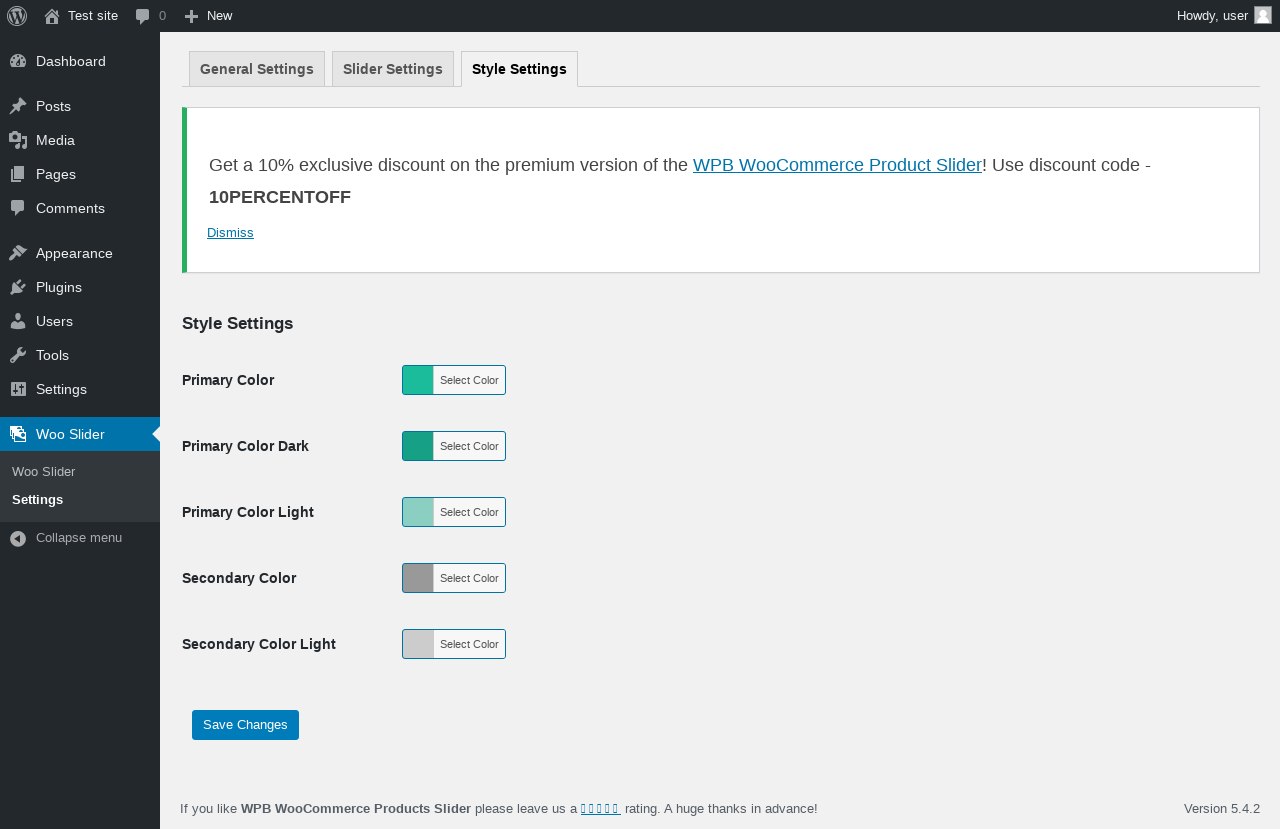Viewport: 1280px width, 829px height.
Task: Go to the Media menu item
Action: click(x=80, y=140)
